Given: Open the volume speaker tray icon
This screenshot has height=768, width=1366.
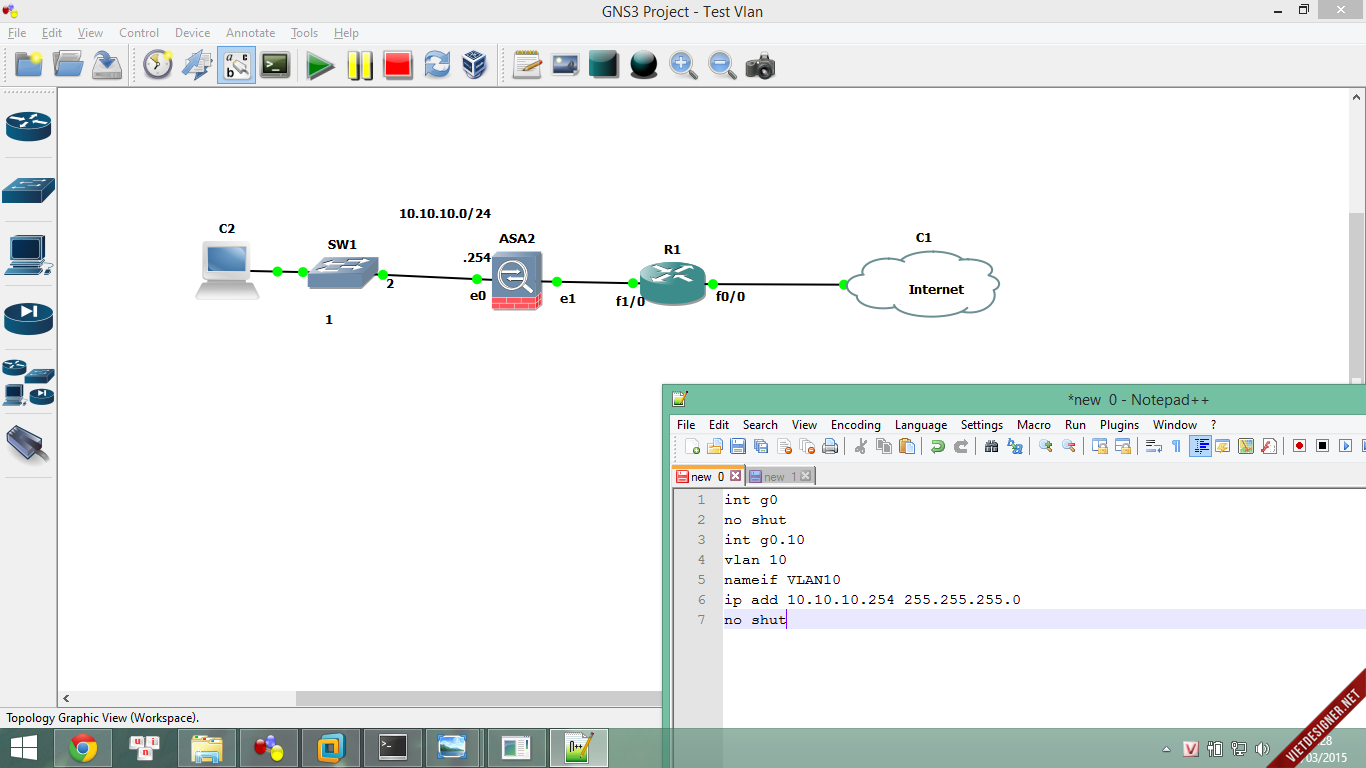Looking at the screenshot, I should [1260, 749].
